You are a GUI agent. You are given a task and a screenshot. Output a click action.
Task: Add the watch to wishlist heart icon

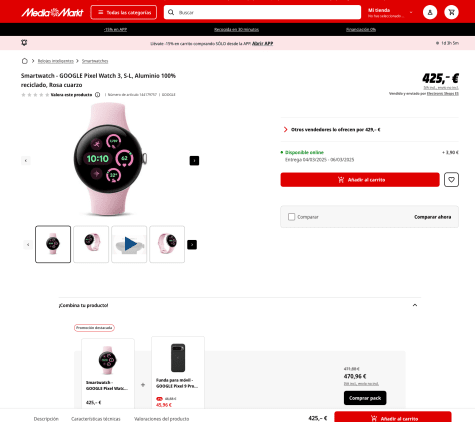(451, 180)
